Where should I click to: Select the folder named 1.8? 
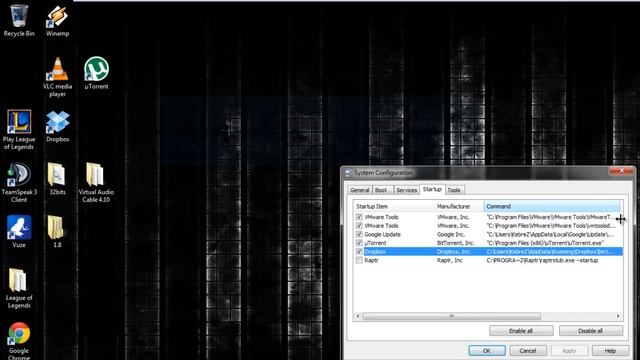click(x=56, y=232)
